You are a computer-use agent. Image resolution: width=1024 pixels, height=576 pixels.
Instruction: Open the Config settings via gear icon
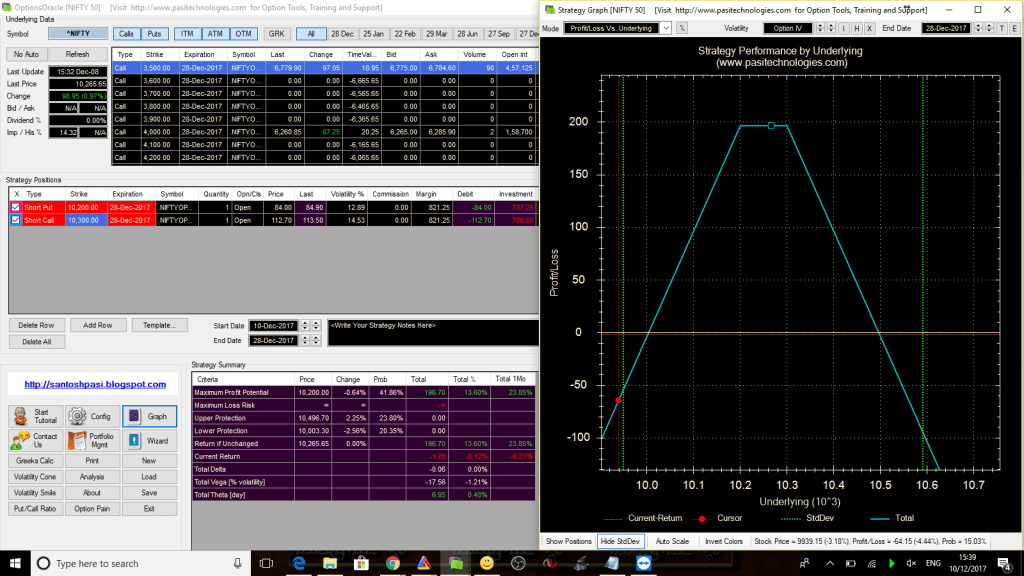[x=76, y=415]
